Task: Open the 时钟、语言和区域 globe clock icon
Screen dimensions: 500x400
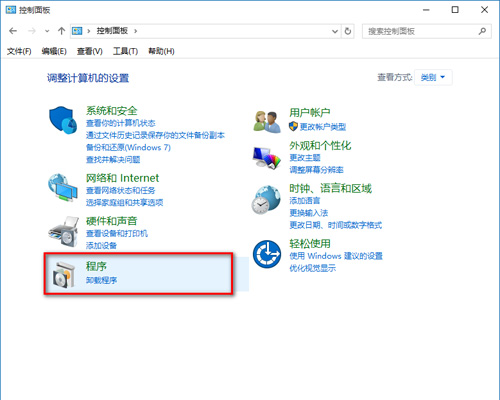Action: click(x=266, y=199)
